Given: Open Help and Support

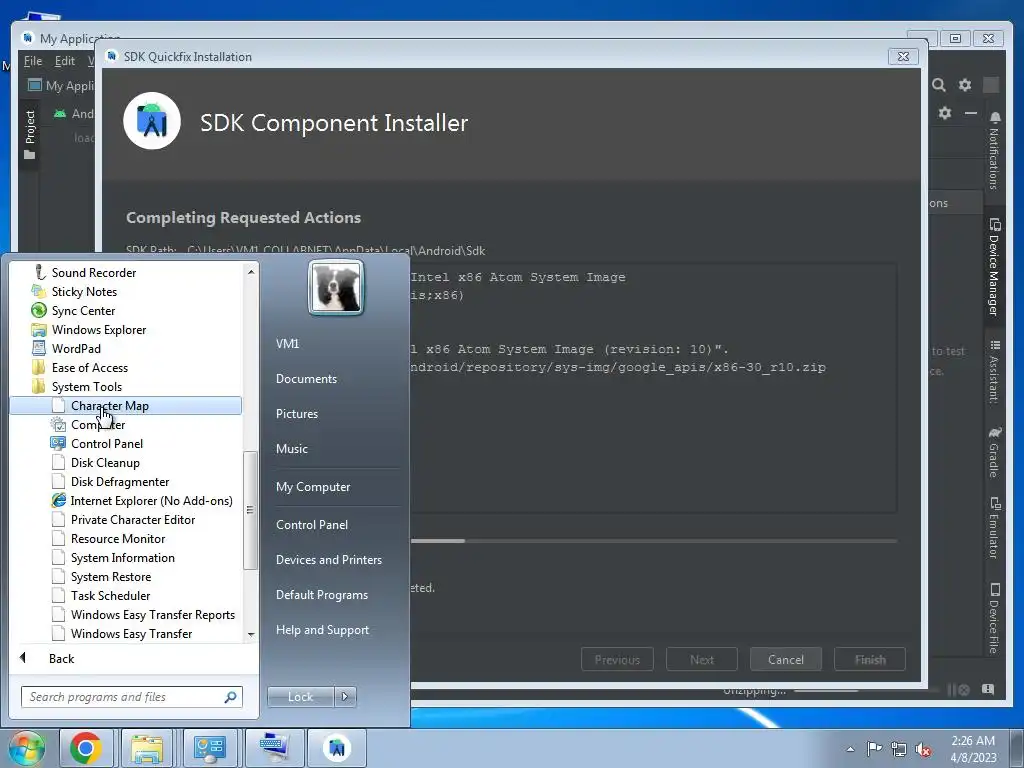Looking at the screenshot, I should pyautogui.click(x=322, y=630).
